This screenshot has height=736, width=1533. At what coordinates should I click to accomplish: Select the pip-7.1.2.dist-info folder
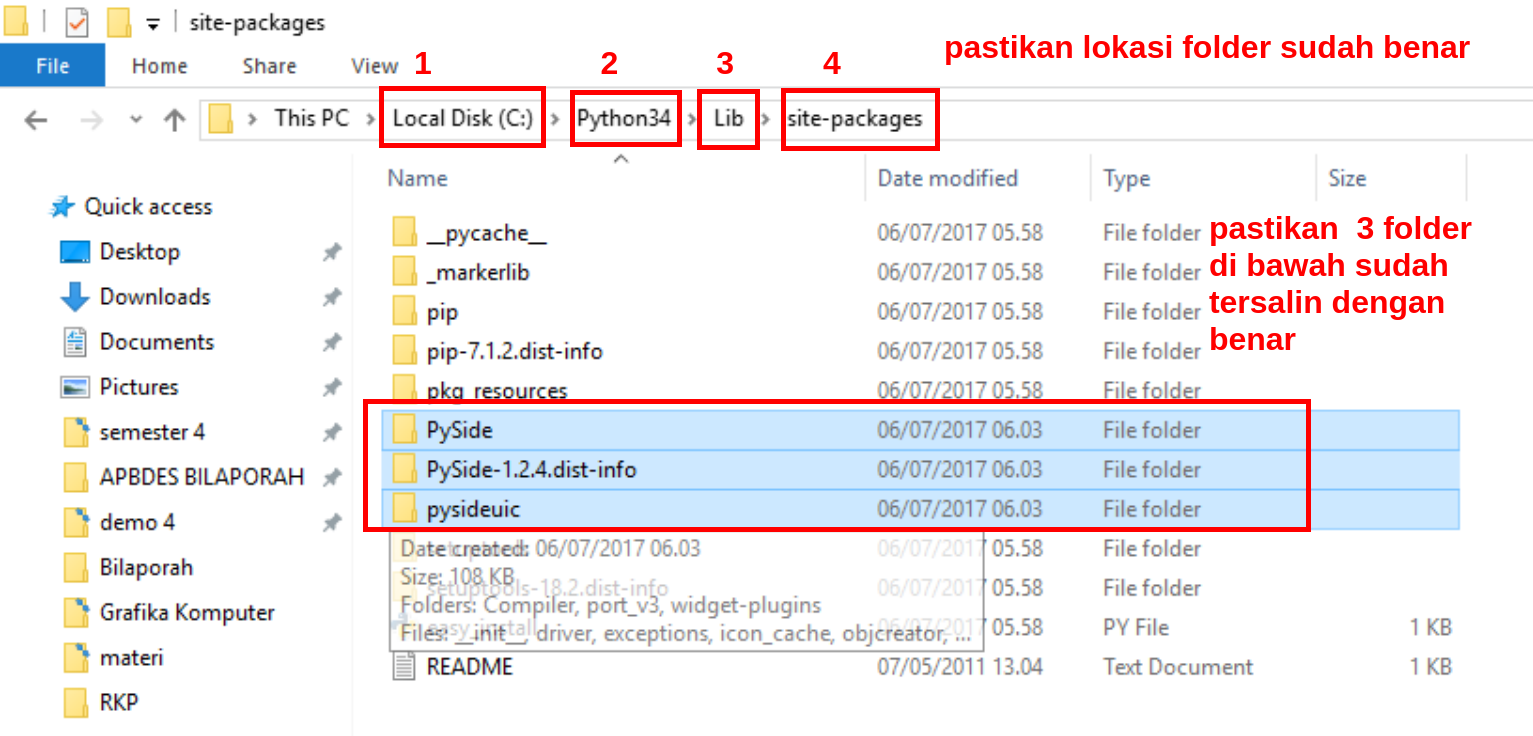(x=515, y=351)
